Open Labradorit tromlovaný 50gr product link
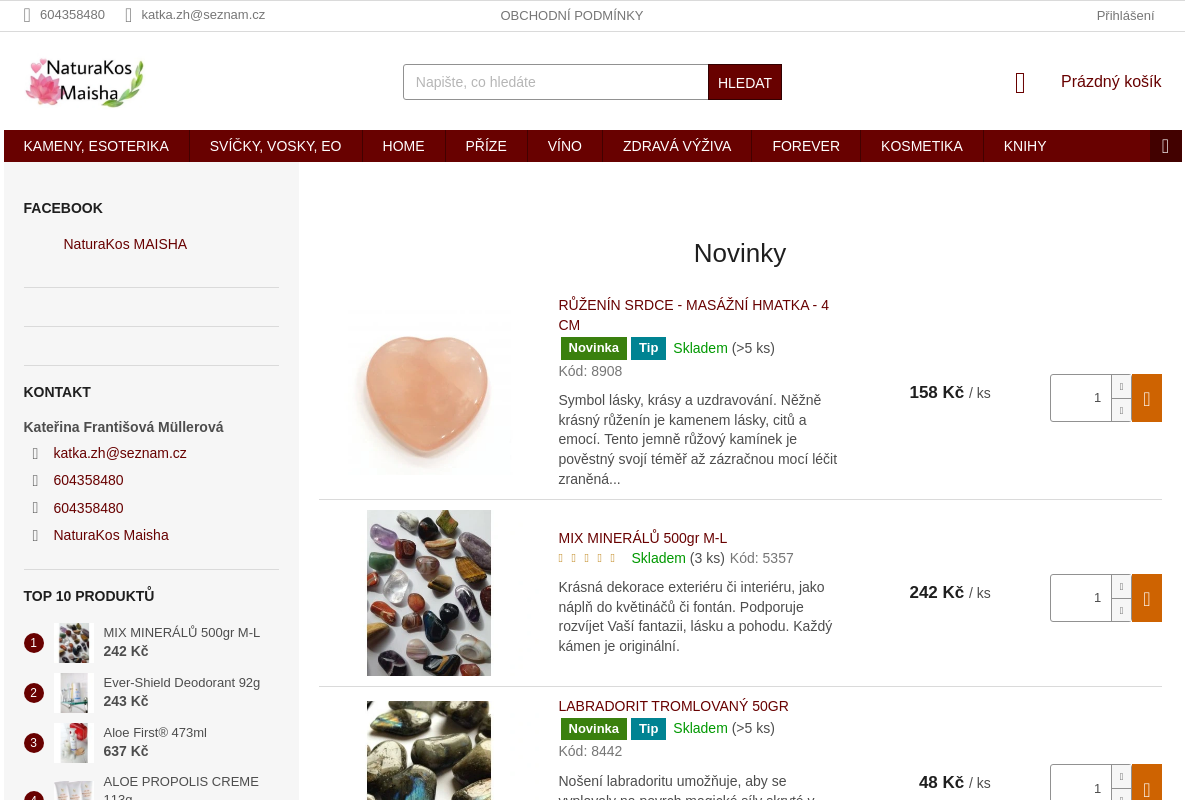The image size is (1200, 800). pos(673,706)
